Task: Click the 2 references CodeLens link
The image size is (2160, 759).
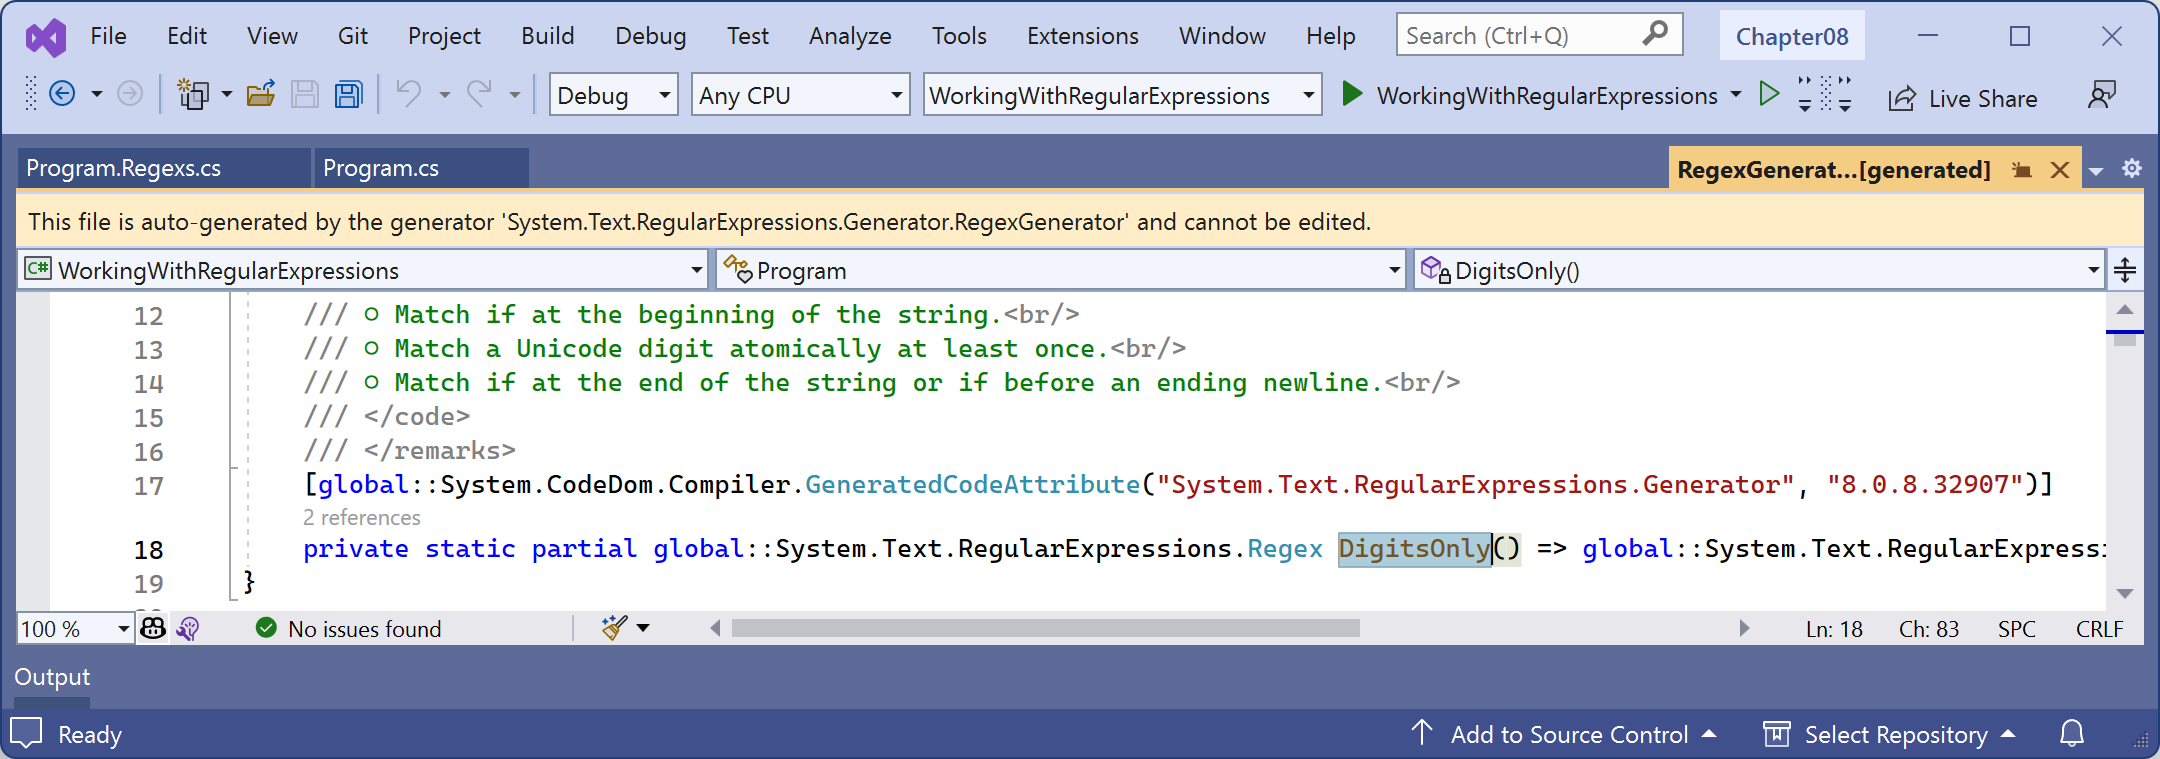Action: [361, 517]
